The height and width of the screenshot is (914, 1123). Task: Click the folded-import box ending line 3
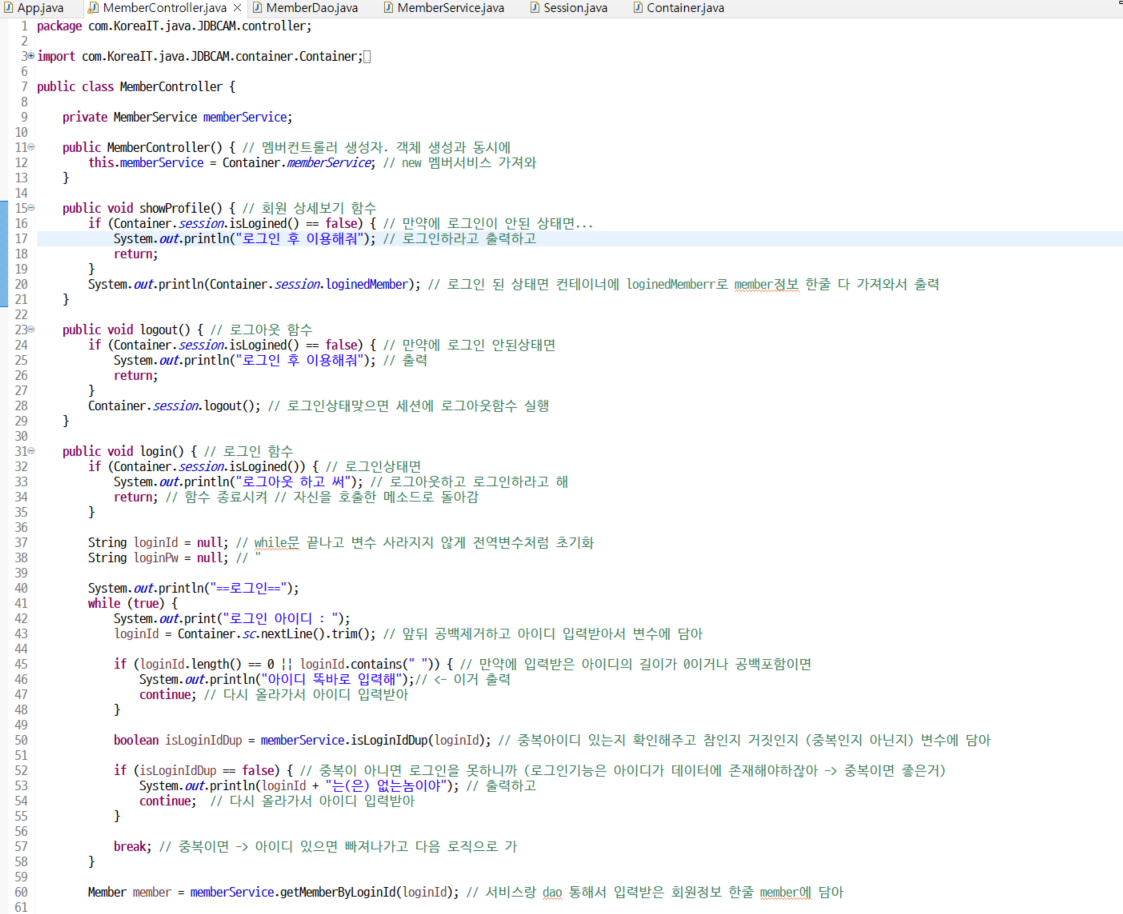(x=367, y=57)
